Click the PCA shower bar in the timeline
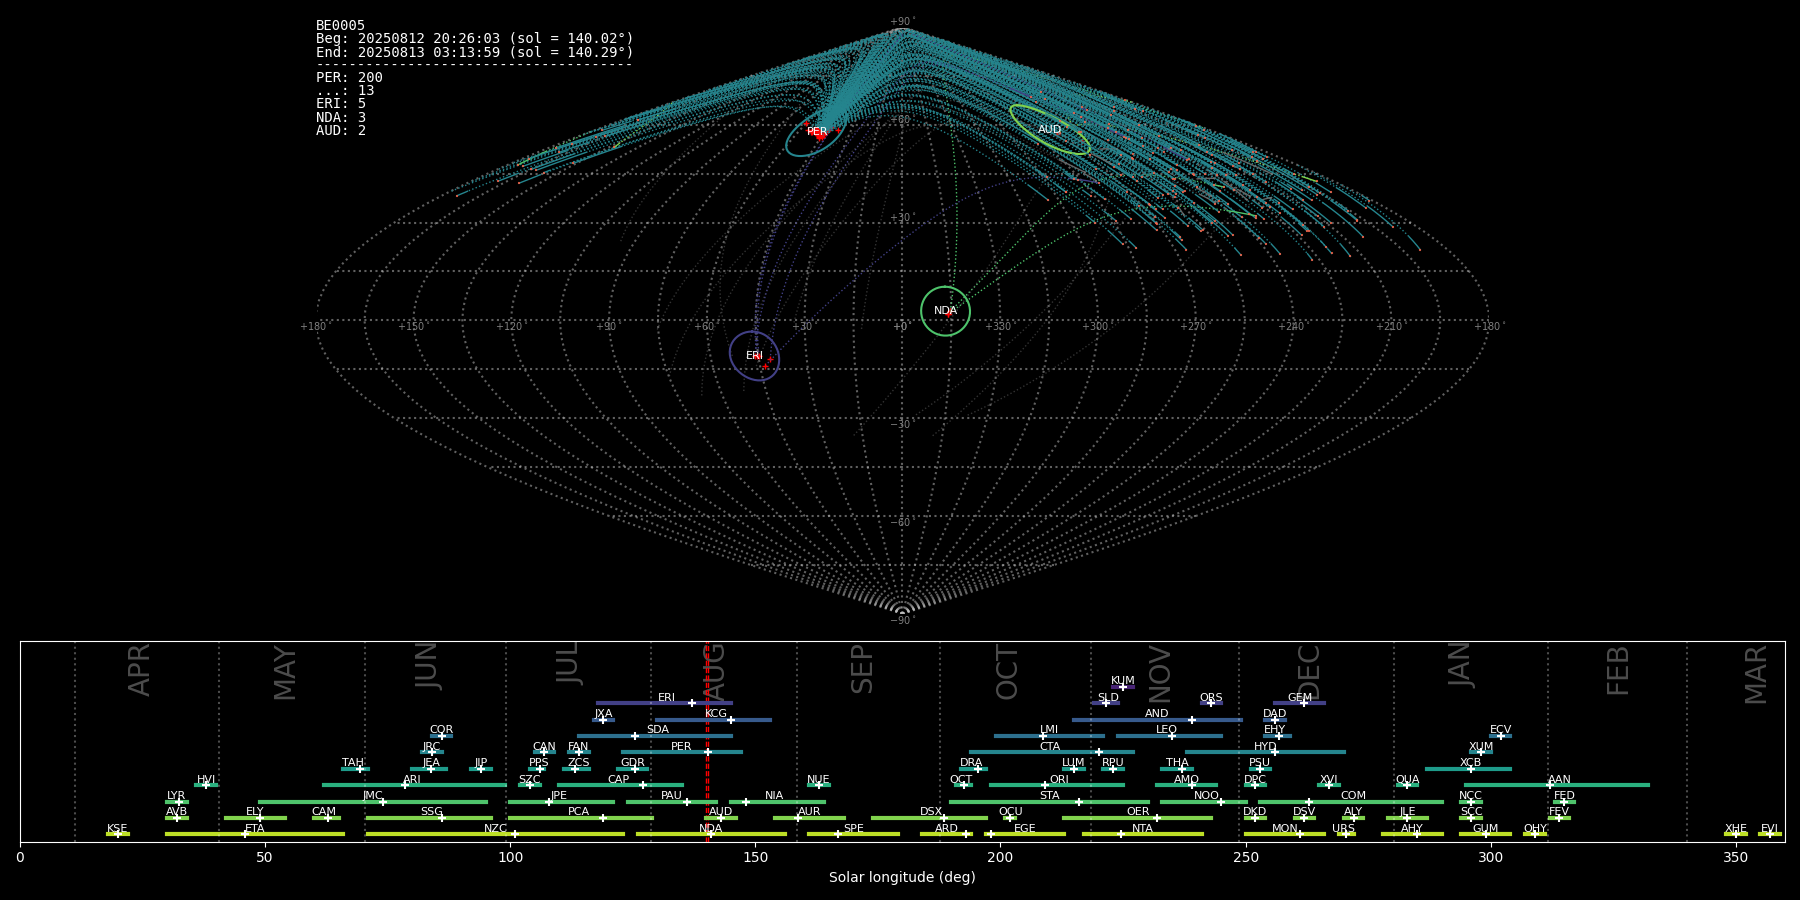This screenshot has width=1800, height=900. coord(581,818)
